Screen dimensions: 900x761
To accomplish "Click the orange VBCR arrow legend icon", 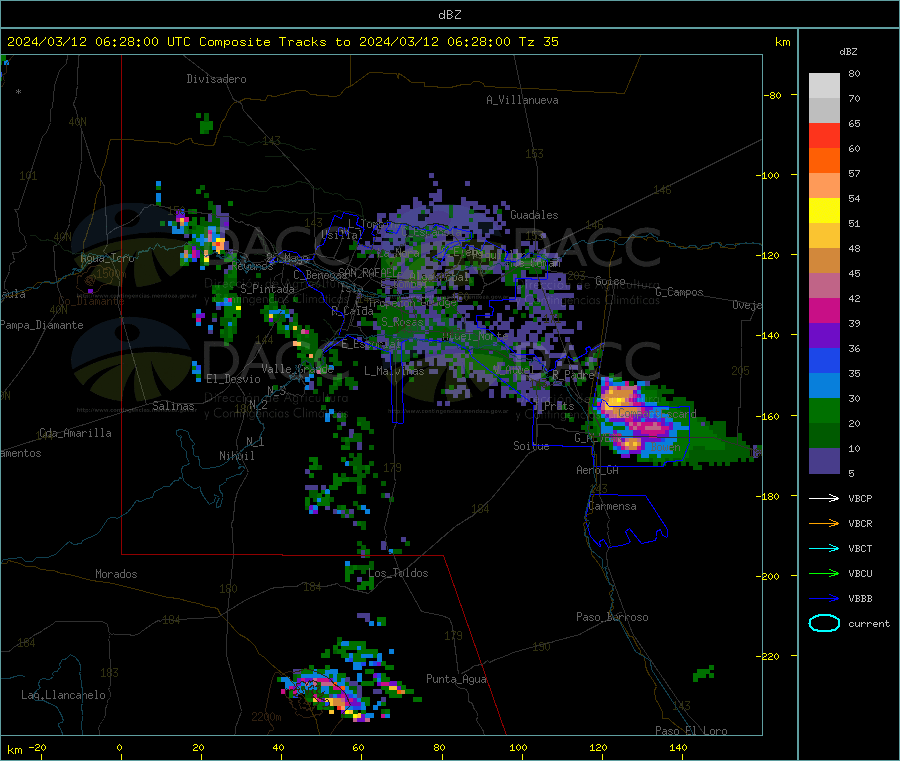I will [x=824, y=523].
